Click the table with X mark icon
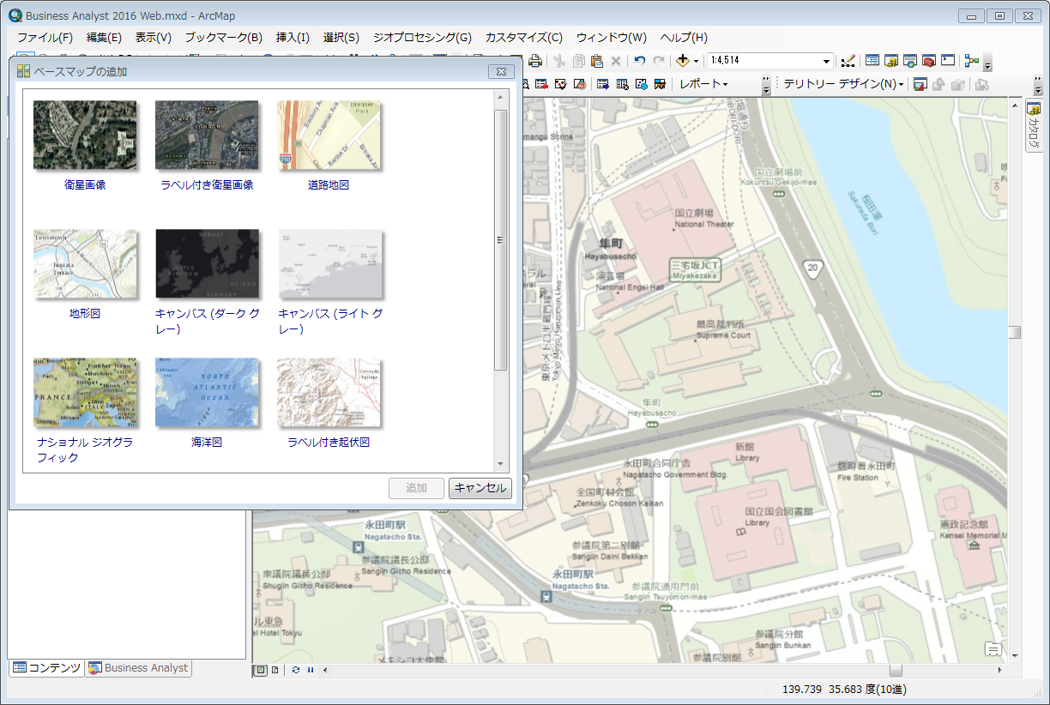 [622, 84]
